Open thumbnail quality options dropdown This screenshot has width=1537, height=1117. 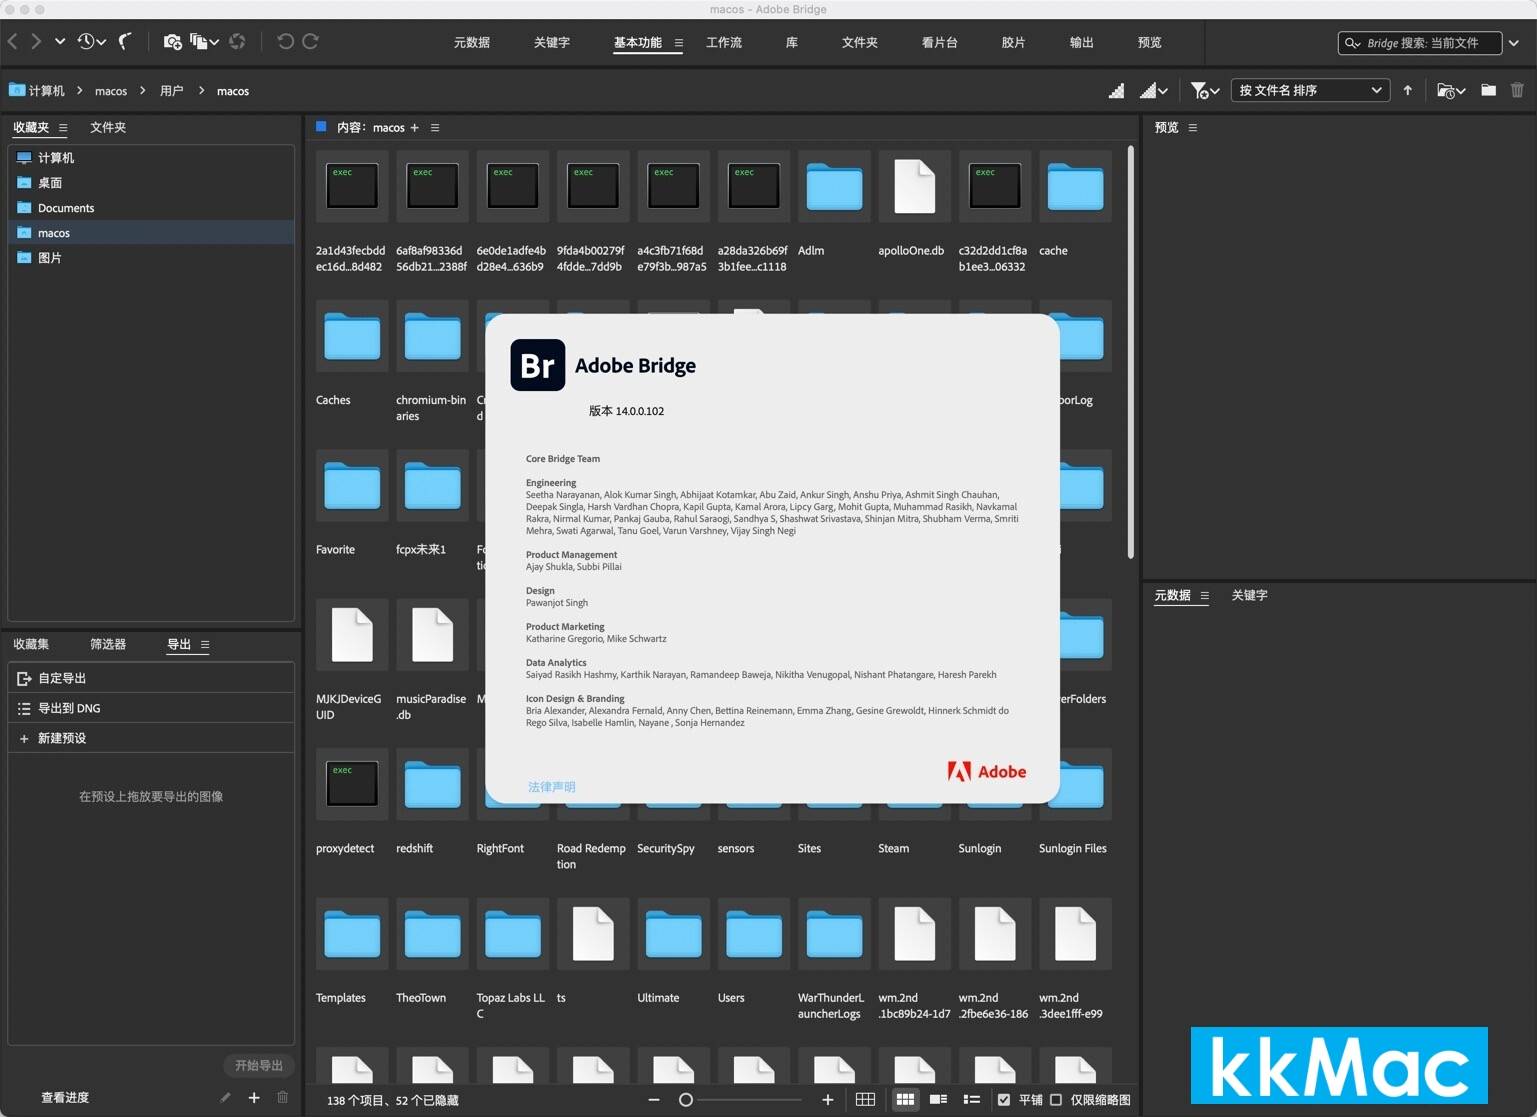1154,91
